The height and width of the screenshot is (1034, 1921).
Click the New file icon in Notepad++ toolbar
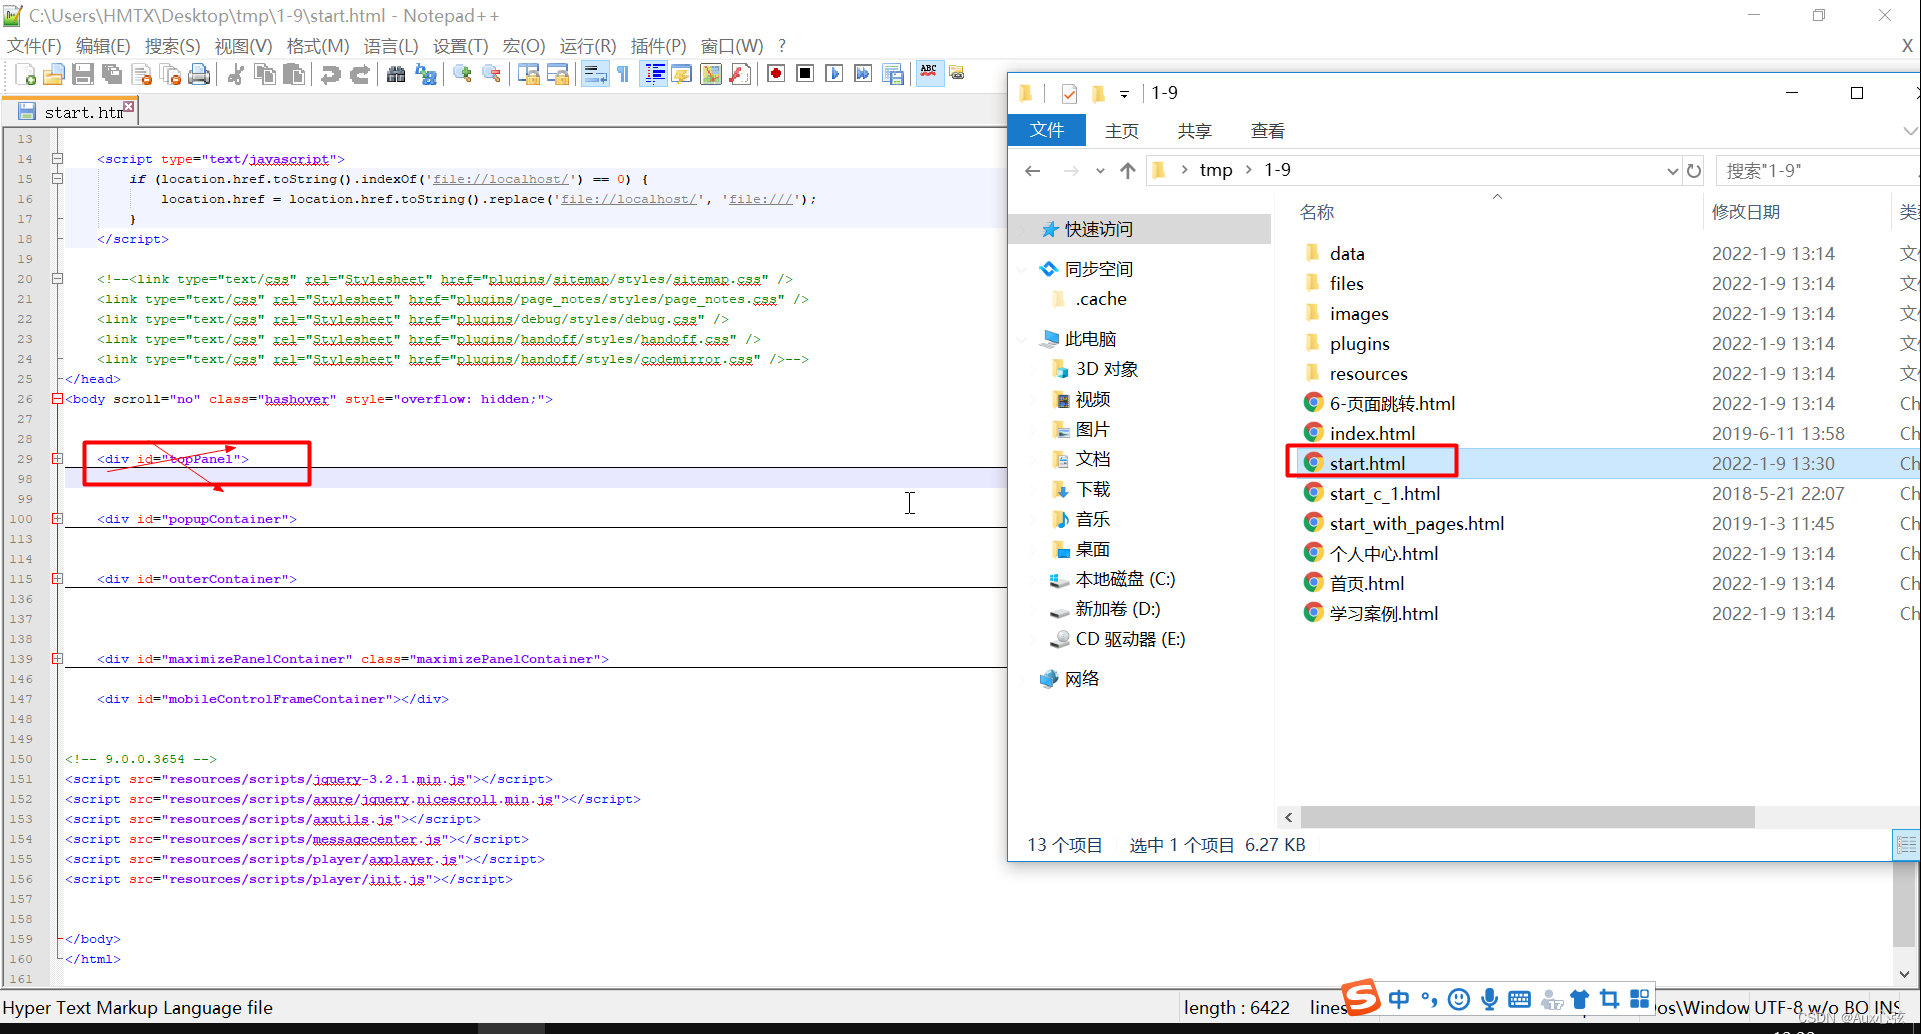click(x=26, y=74)
